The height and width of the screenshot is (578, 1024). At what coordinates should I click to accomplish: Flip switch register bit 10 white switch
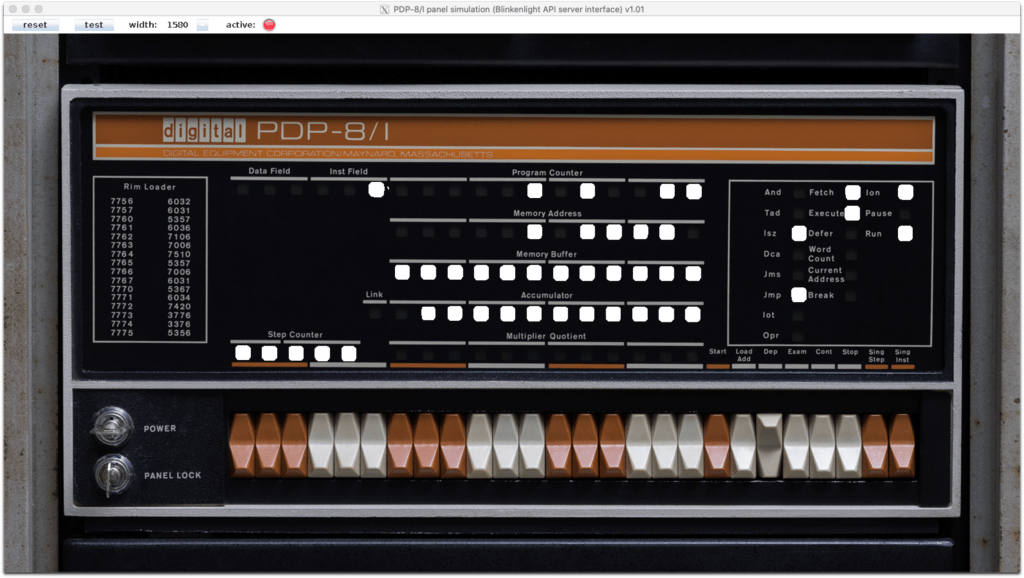click(664, 445)
